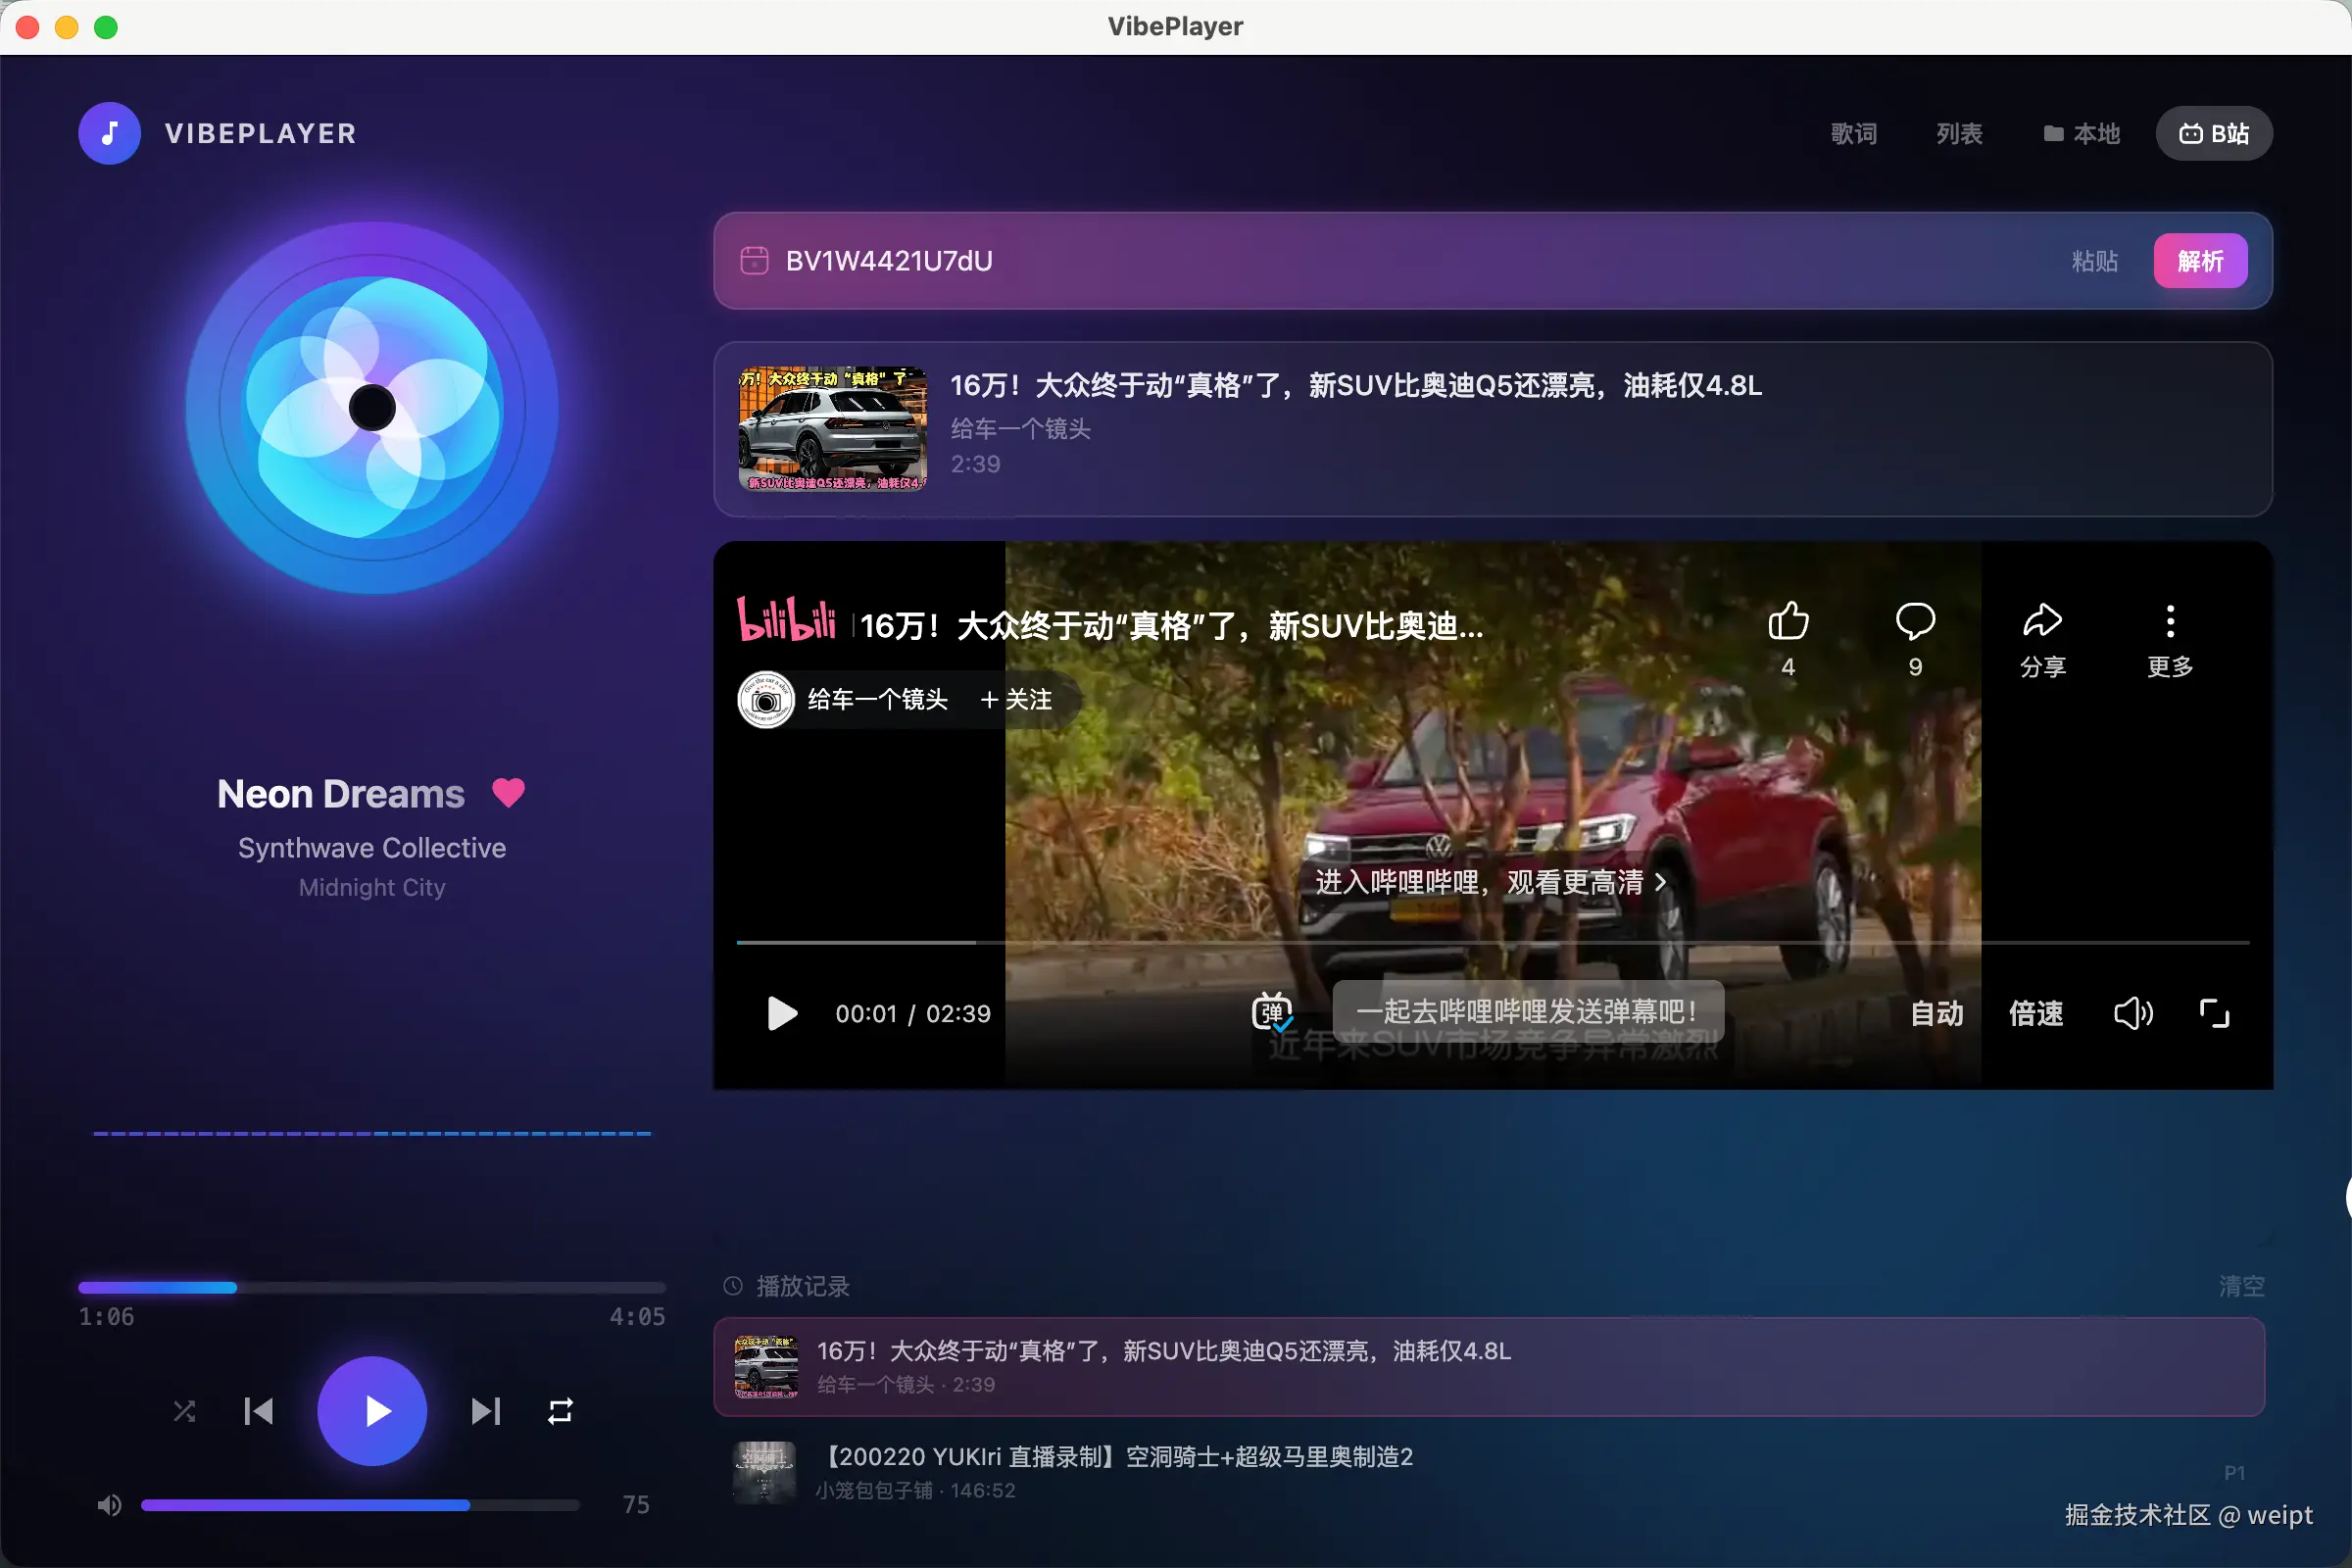The width and height of the screenshot is (2352, 1568).
Task: Toggle repeat mode icon
Action: [x=560, y=1411]
